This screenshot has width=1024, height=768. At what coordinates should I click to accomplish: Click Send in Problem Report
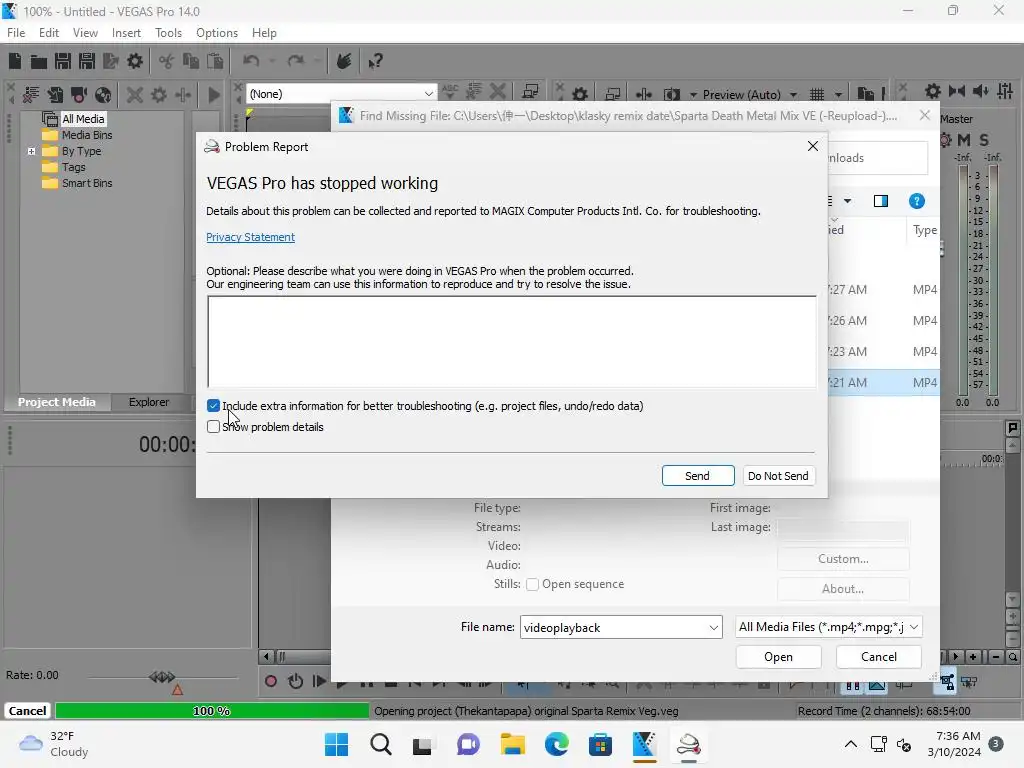(x=697, y=475)
